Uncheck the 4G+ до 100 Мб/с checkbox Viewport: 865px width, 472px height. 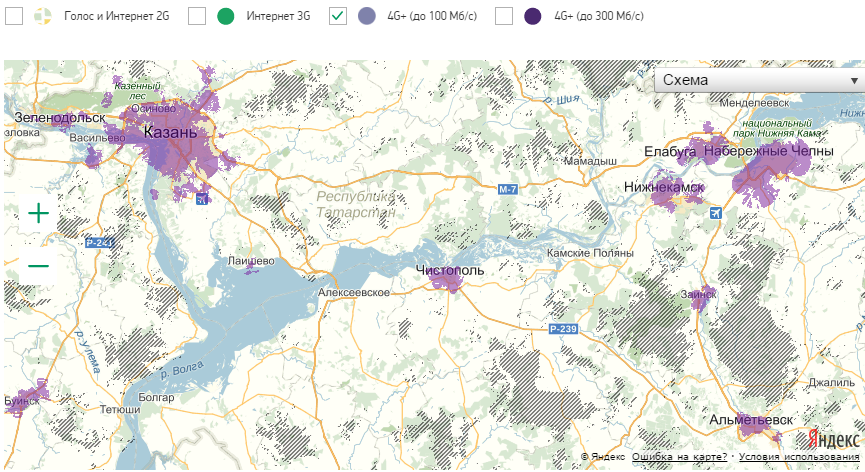tap(338, 16)
